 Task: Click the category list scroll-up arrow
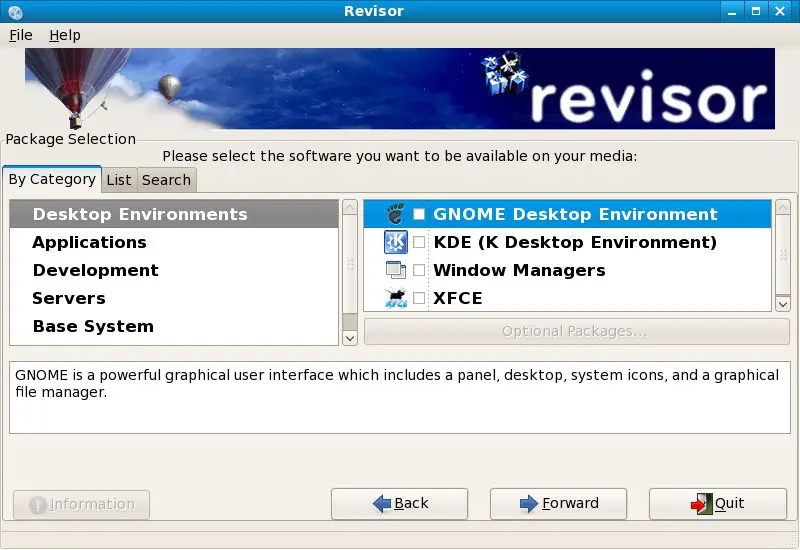pos(350,208)
